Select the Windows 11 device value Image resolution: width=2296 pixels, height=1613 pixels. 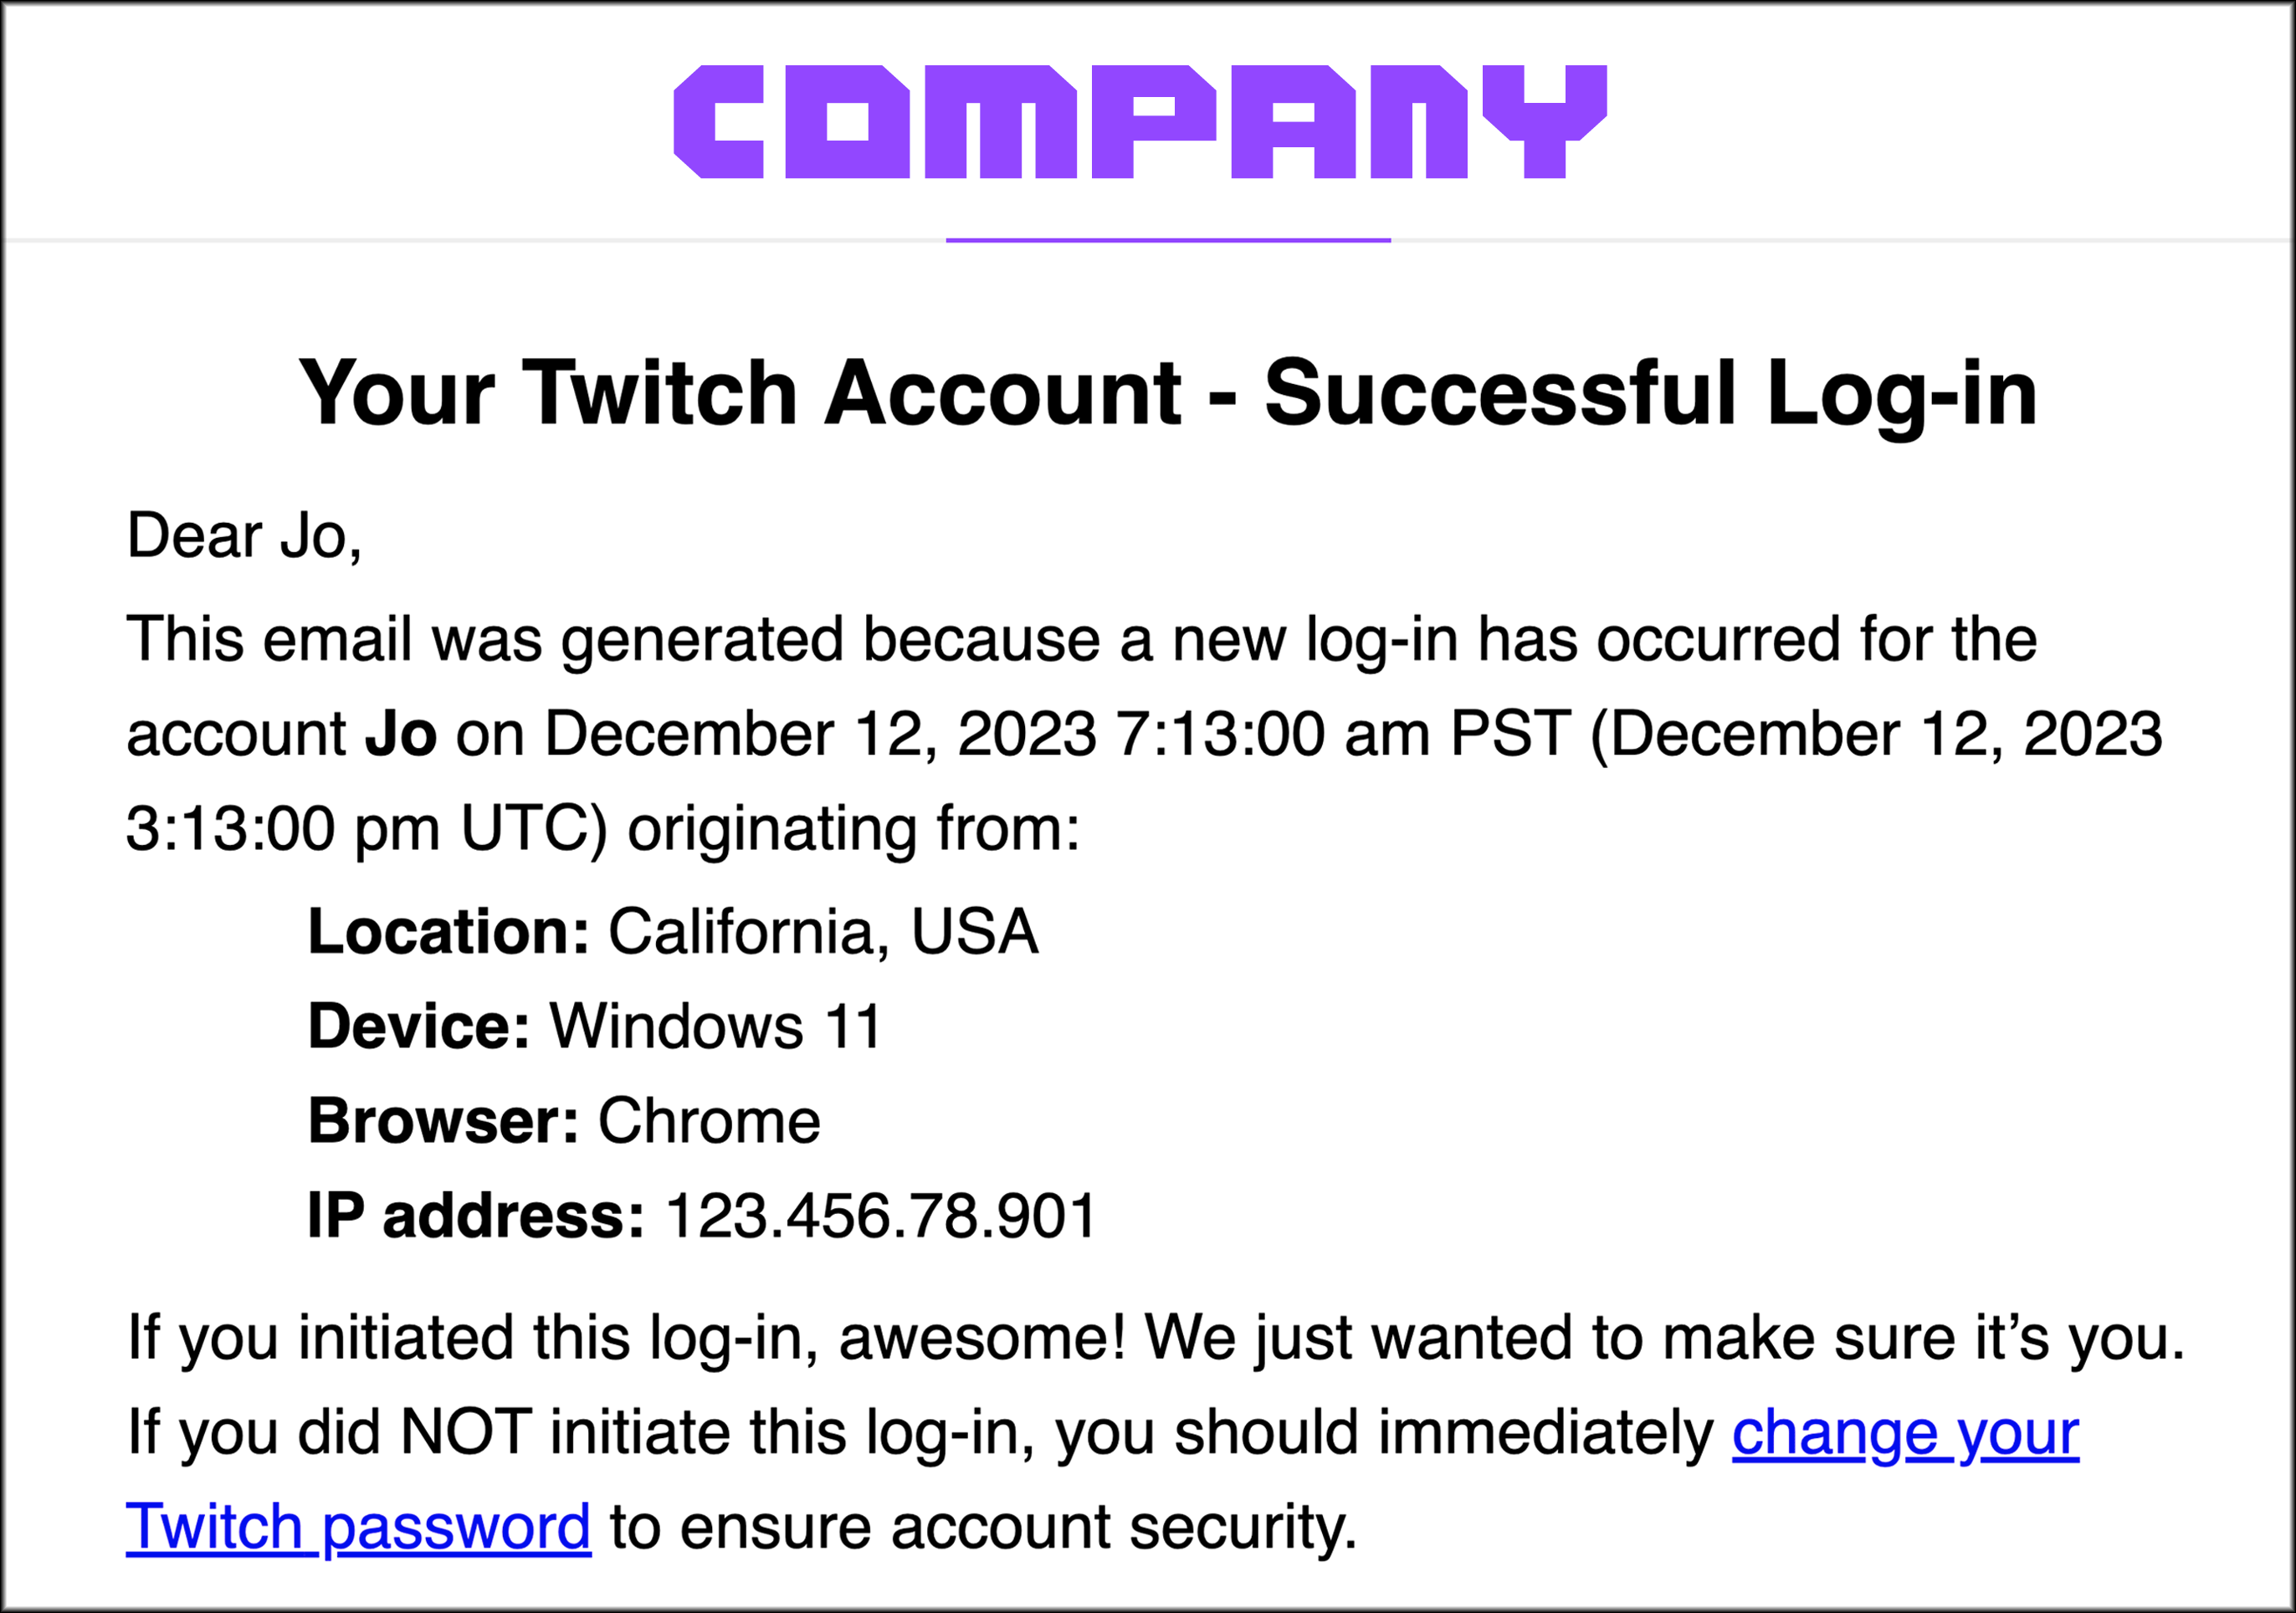(715, 1026)
